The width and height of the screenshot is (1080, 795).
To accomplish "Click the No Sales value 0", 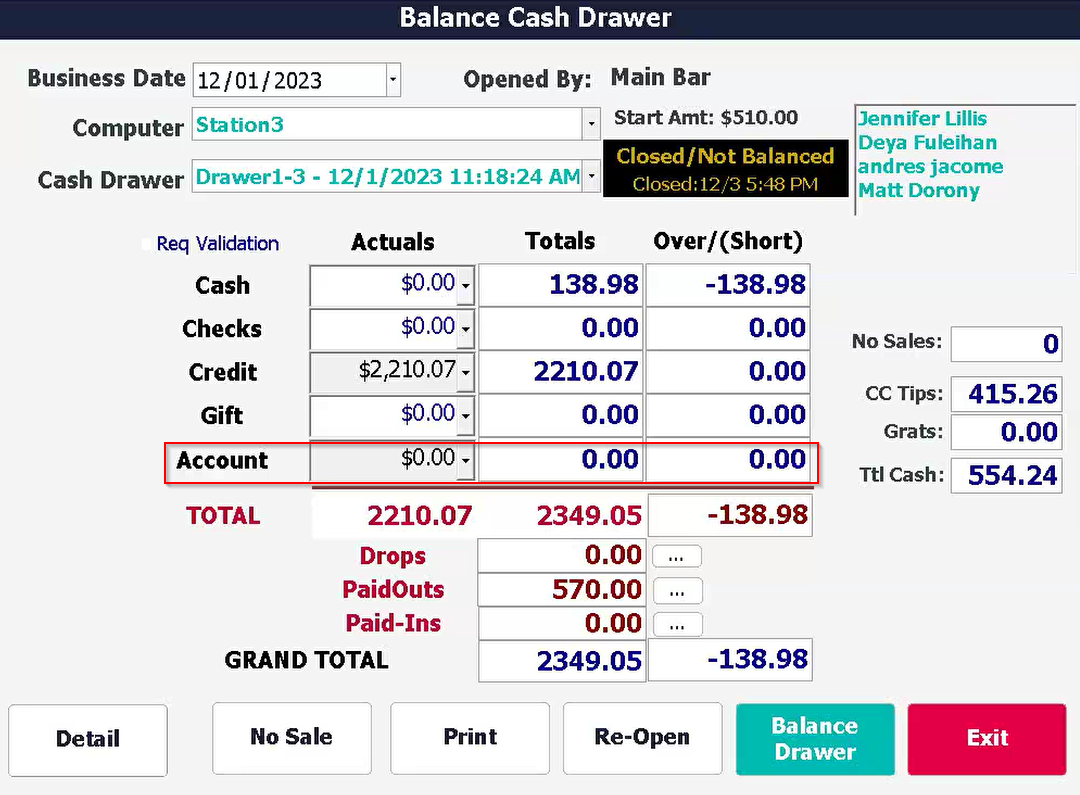I will click(x=1006, y=344).
